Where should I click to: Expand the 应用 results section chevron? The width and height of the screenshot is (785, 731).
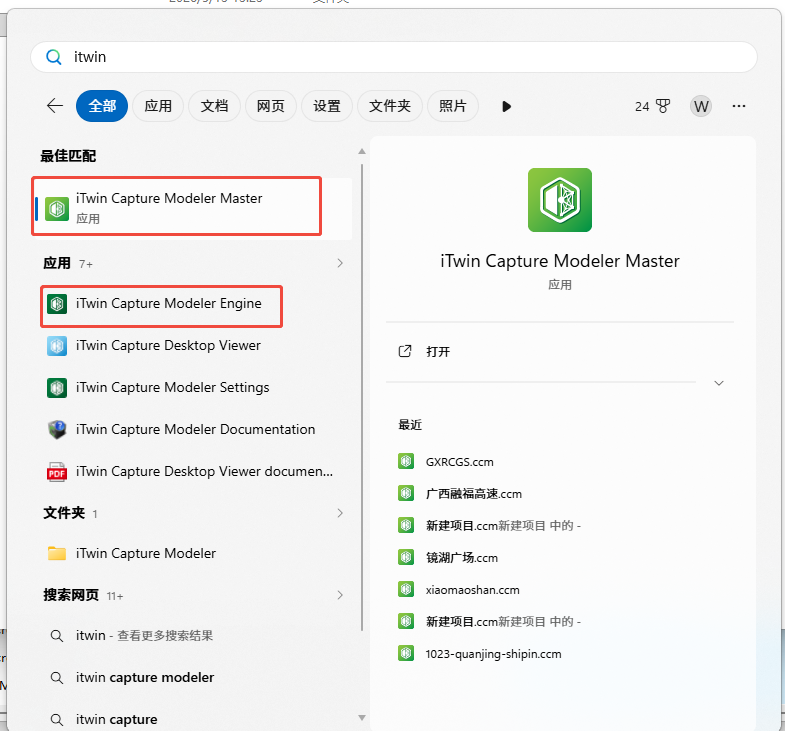(x=340, y=263)
